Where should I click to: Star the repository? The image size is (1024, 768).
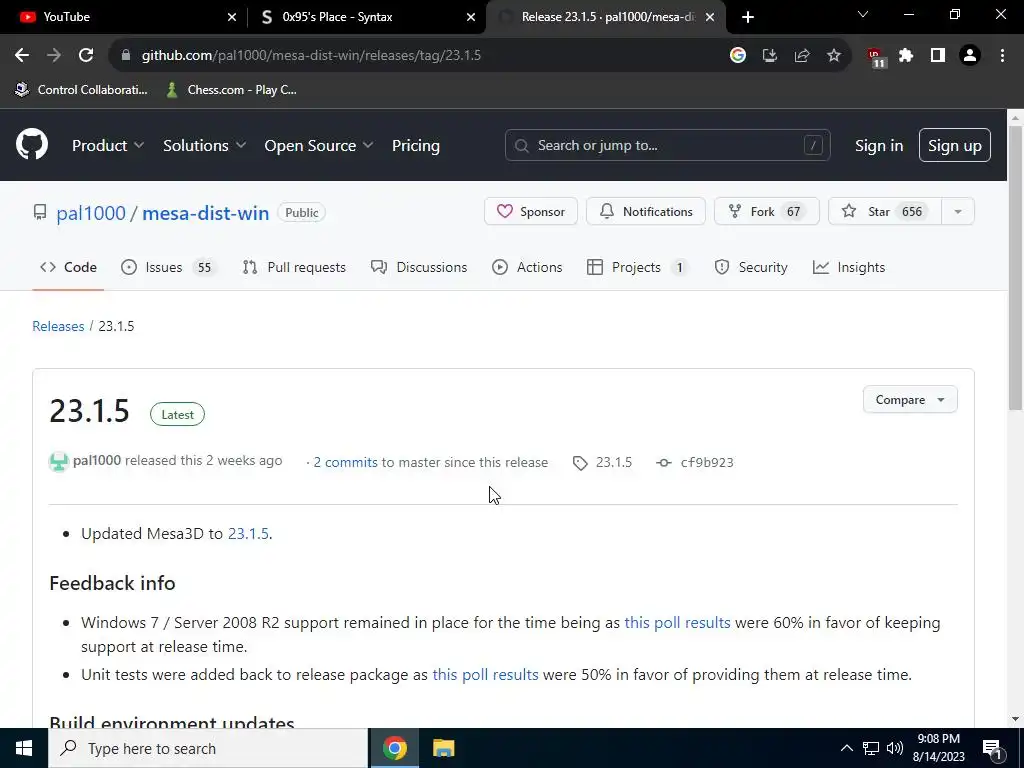coord(885,211)
